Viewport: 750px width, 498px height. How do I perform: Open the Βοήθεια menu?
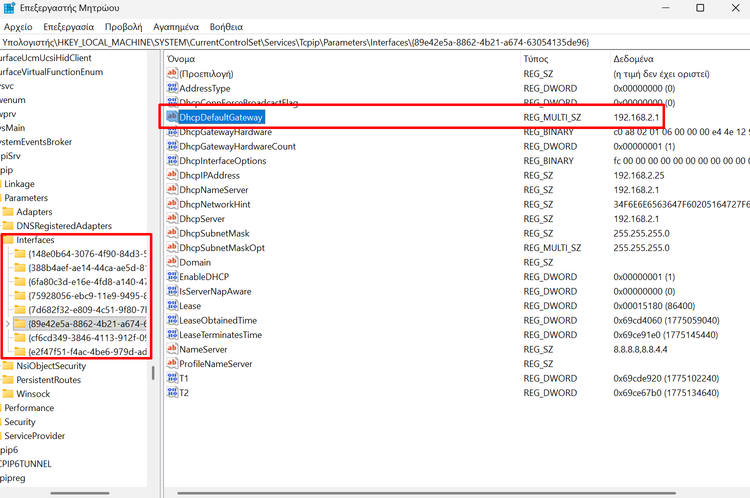click(x=226, y=27)
